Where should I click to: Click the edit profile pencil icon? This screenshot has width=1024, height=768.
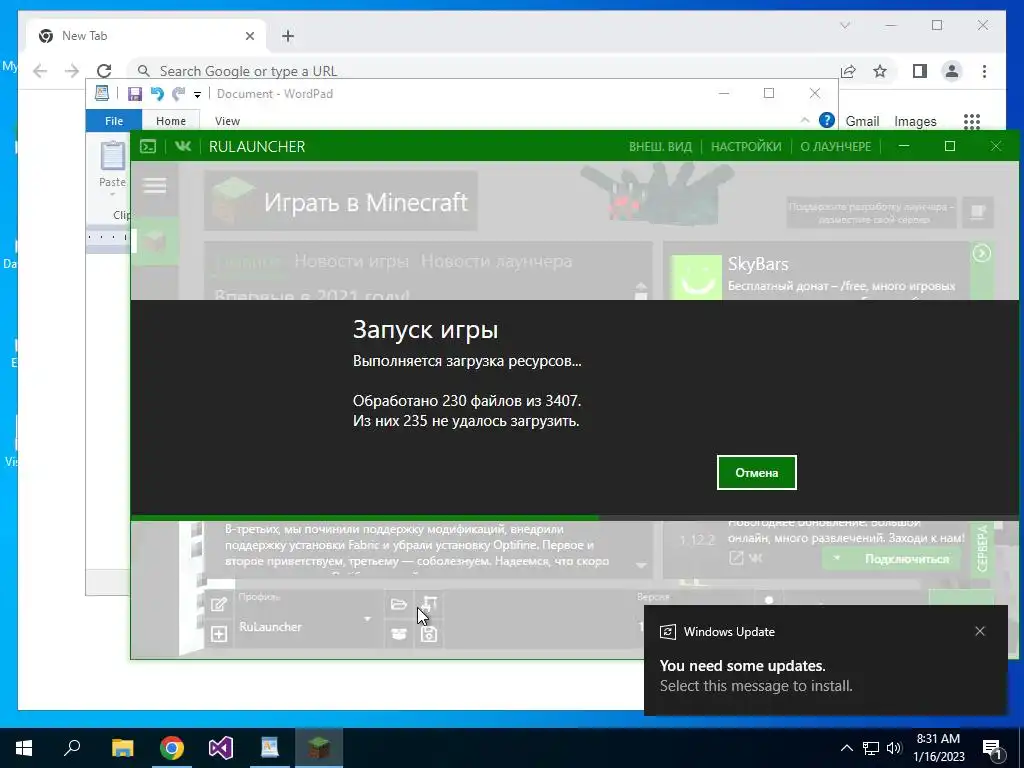point(219,604)
